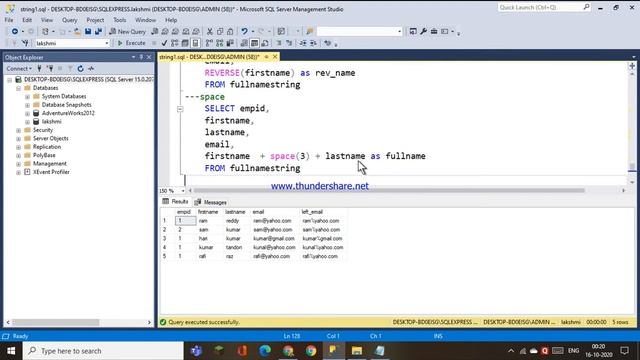Expand the System Databases node

click(x=27, y=97)
